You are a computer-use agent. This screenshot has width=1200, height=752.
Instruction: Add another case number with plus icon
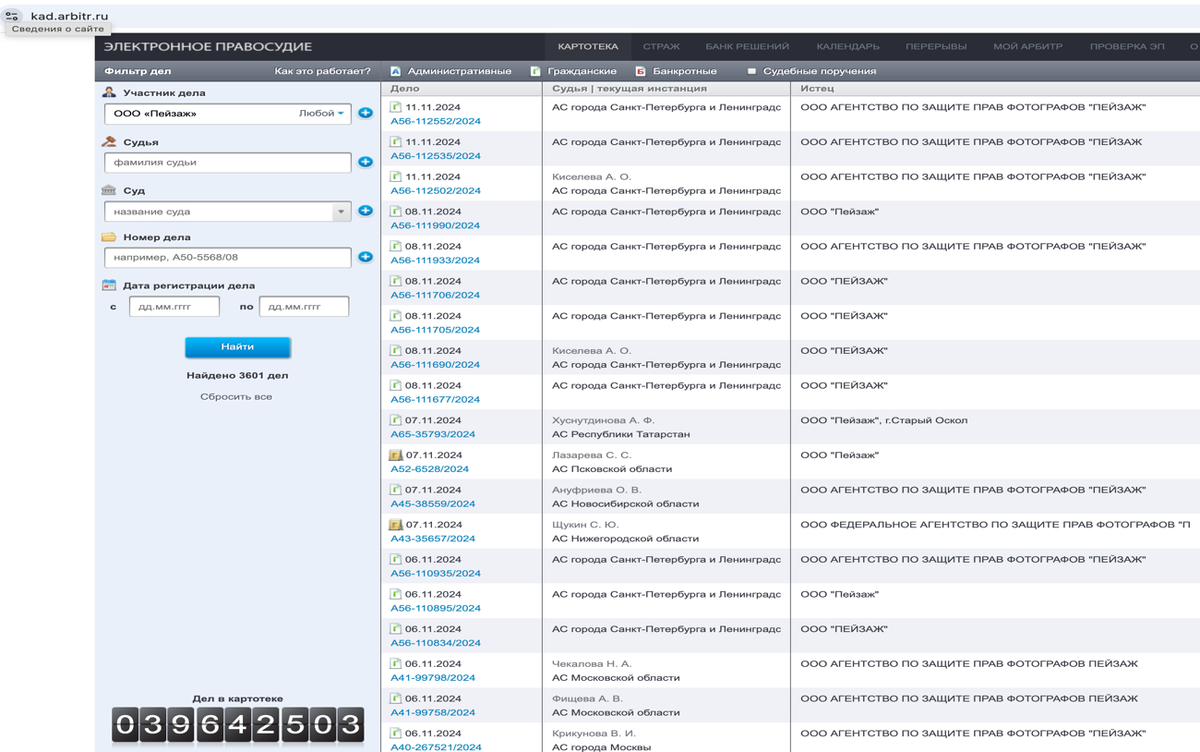[x=365, y=257]
